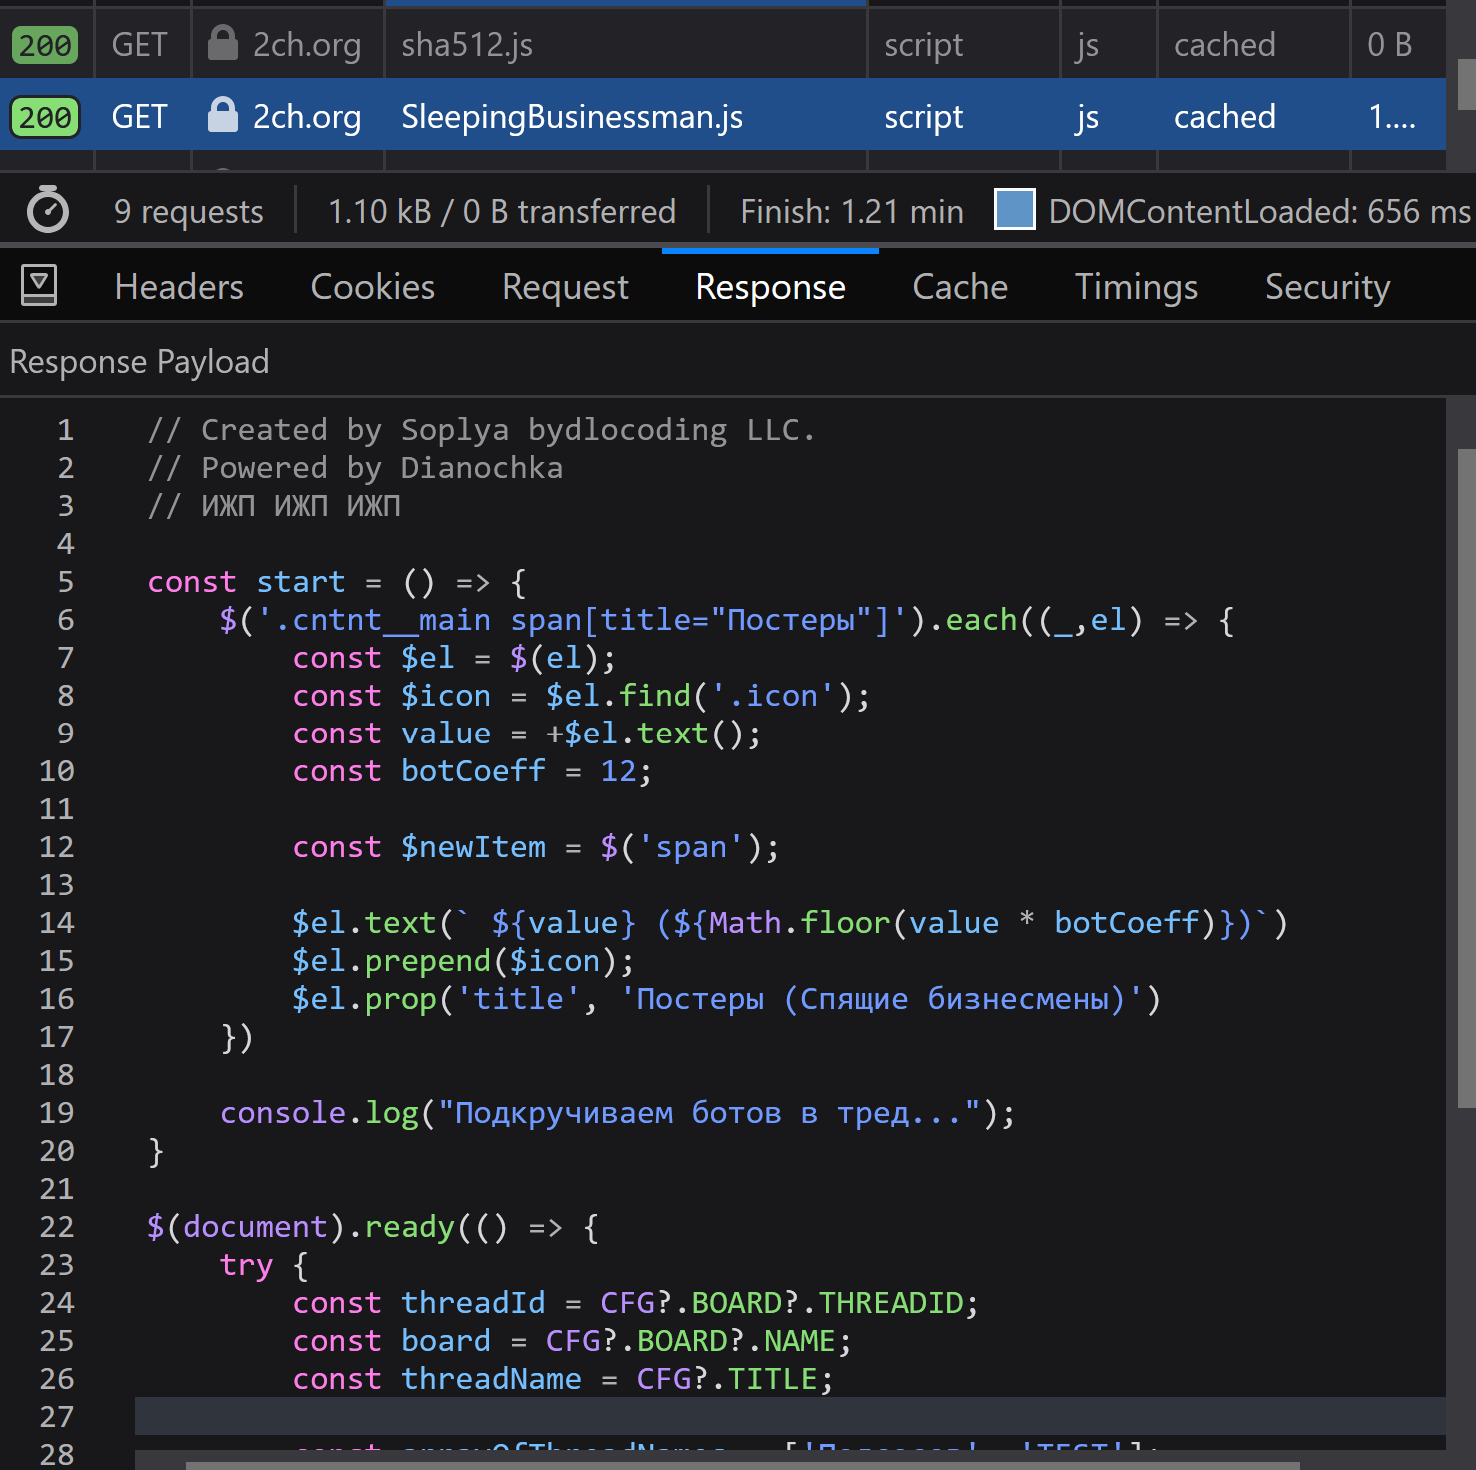Show the Cache tab
1476x1470 pixels.
[959, 287]
